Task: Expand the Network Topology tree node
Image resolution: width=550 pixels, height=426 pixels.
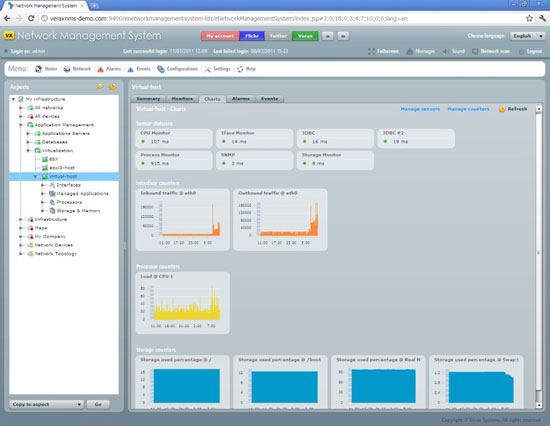Action: [x=21, y=254]
